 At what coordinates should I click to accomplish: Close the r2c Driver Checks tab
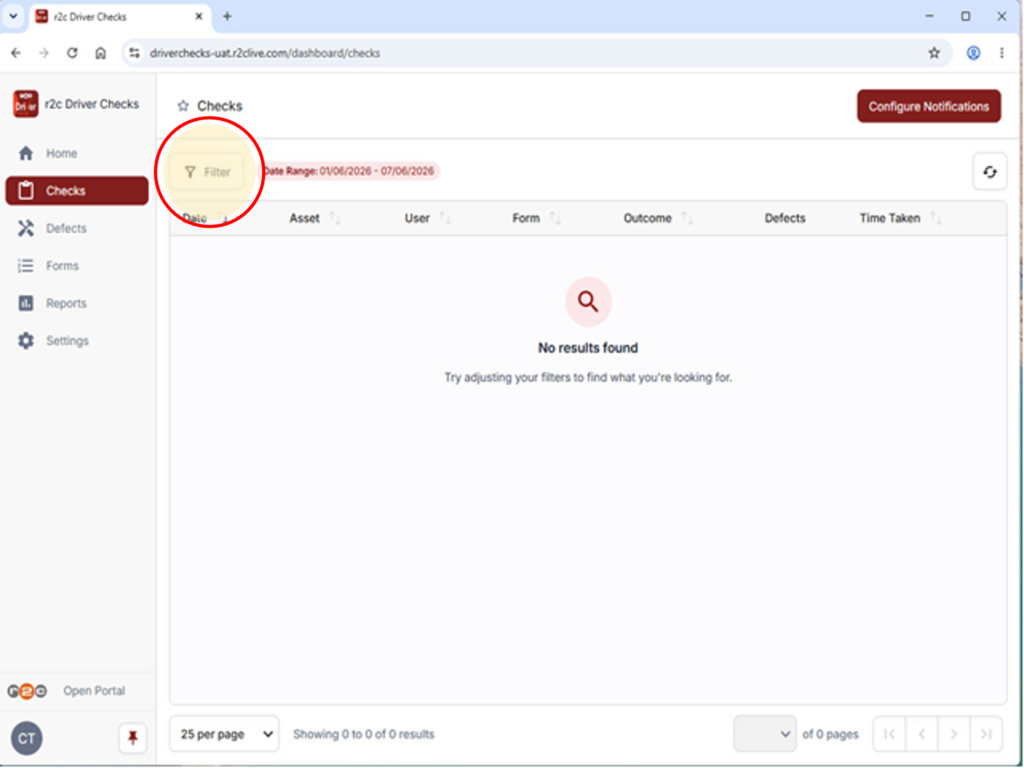pos(199,16)
